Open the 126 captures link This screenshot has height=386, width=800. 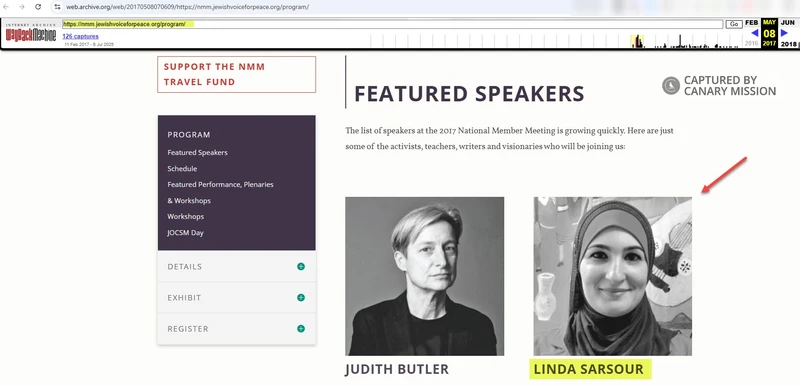tap(80, 36)
